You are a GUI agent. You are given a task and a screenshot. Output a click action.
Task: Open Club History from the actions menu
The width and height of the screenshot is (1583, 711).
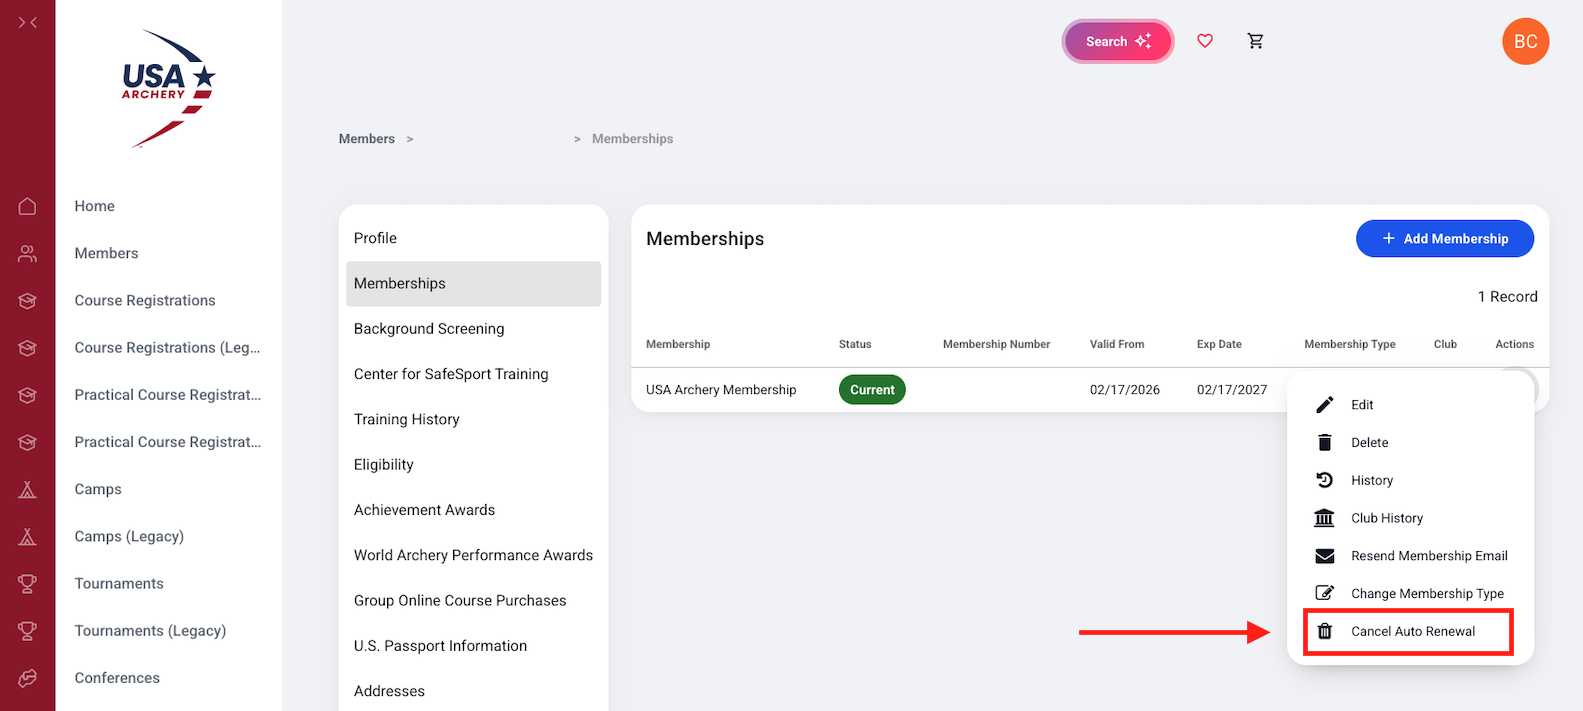(1386, 518)
